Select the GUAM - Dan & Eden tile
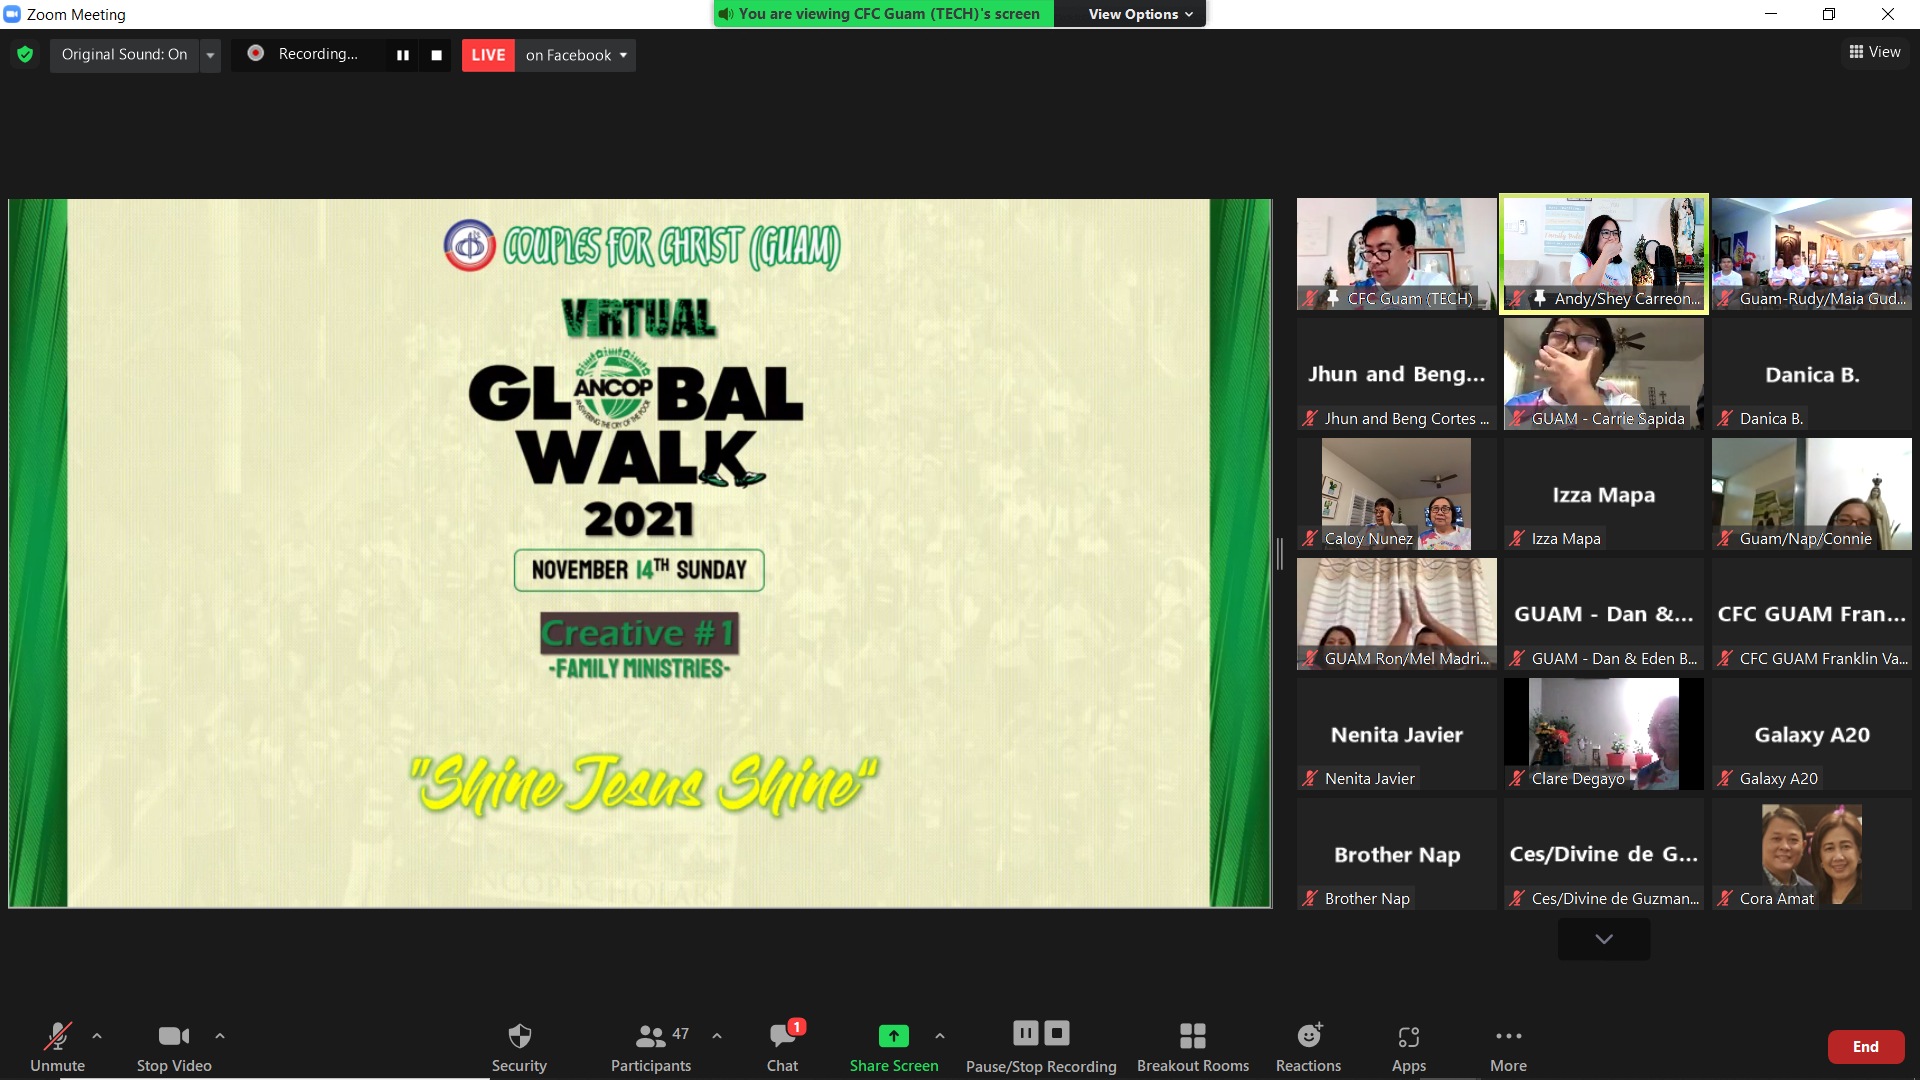1920x1080 pixels. pyautogui.click(x=1604, y=614)
